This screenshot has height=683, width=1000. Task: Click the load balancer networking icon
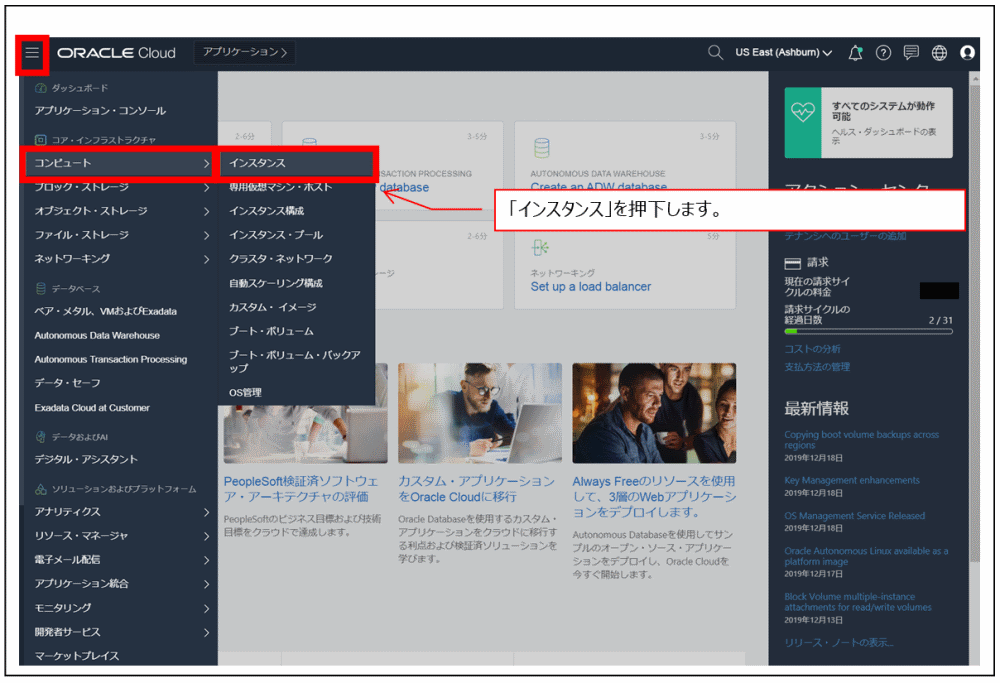(538, 246)
